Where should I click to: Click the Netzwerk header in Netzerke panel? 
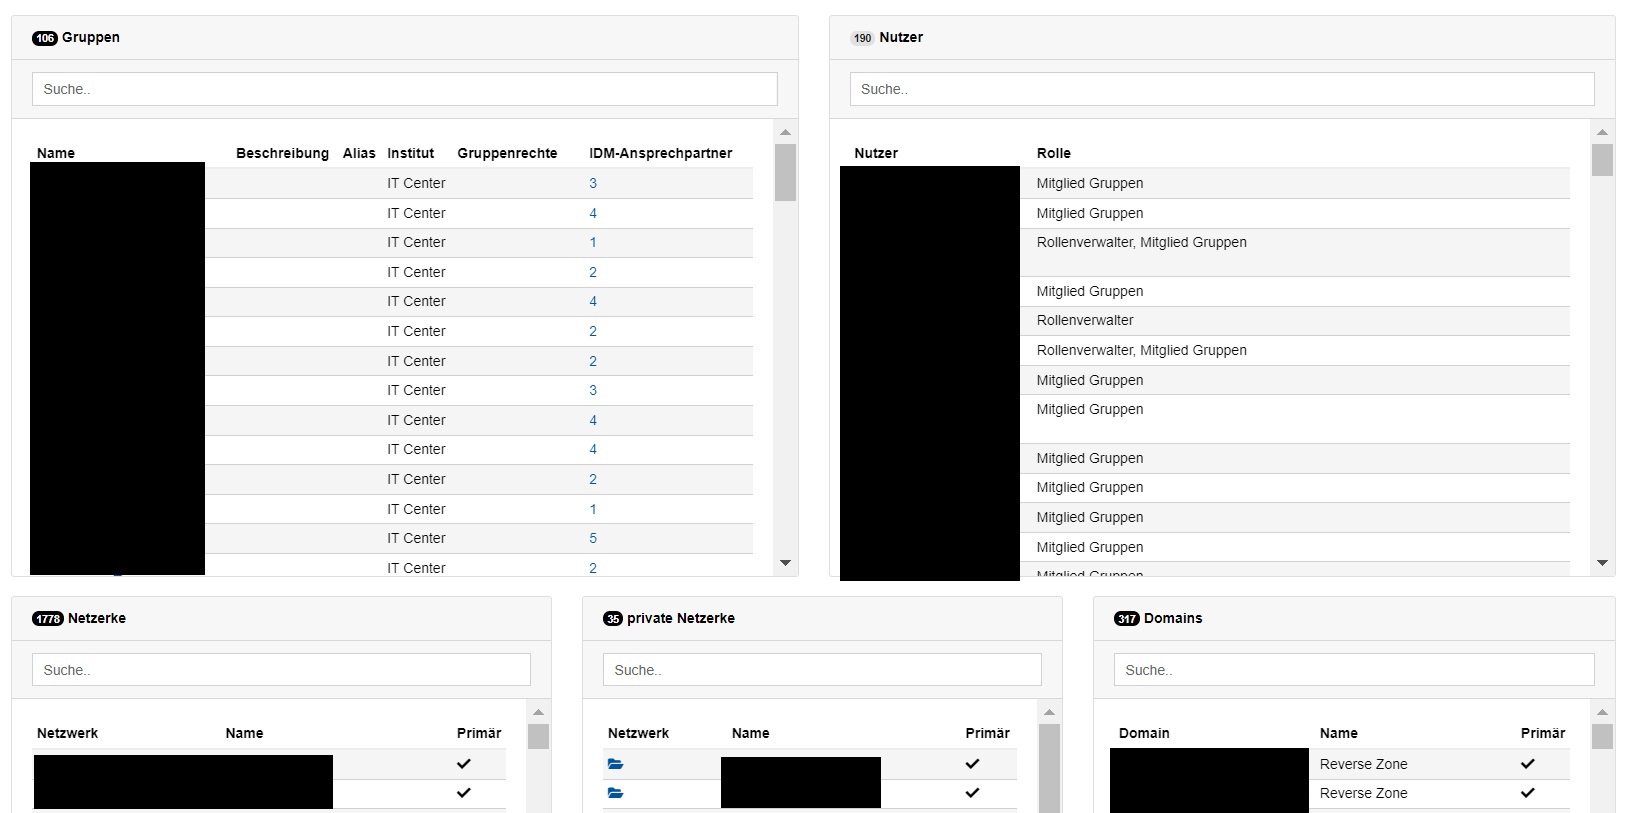(68, 733)
